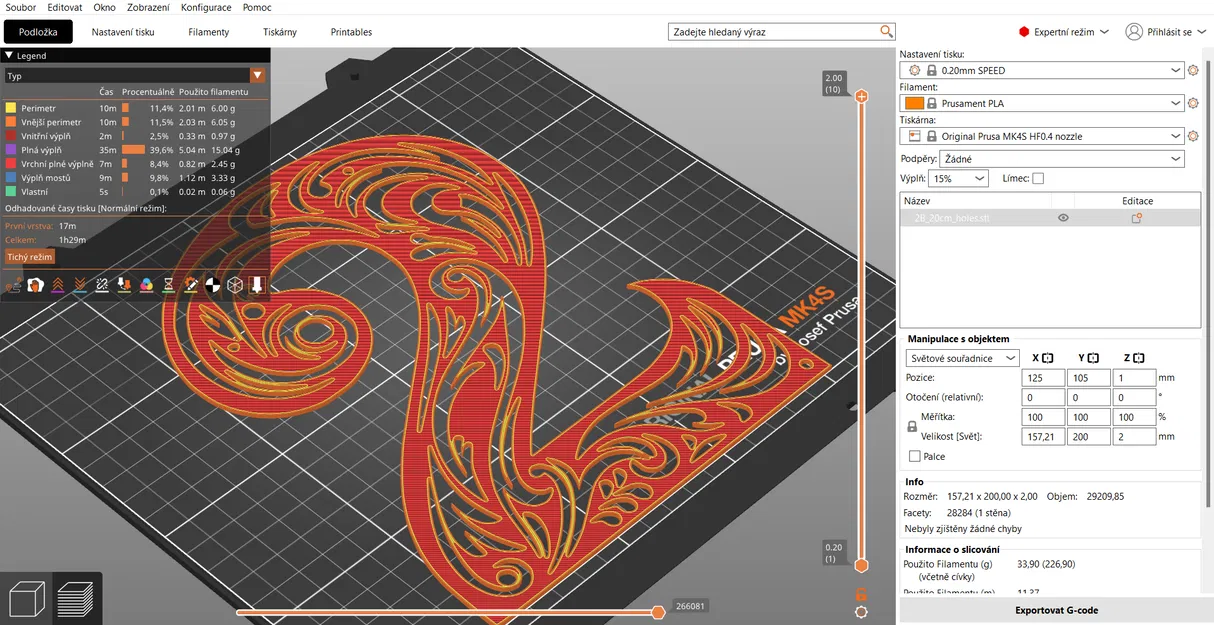
Task: Collapse the Legend panel triangle
Action: (x=9, y=56)
